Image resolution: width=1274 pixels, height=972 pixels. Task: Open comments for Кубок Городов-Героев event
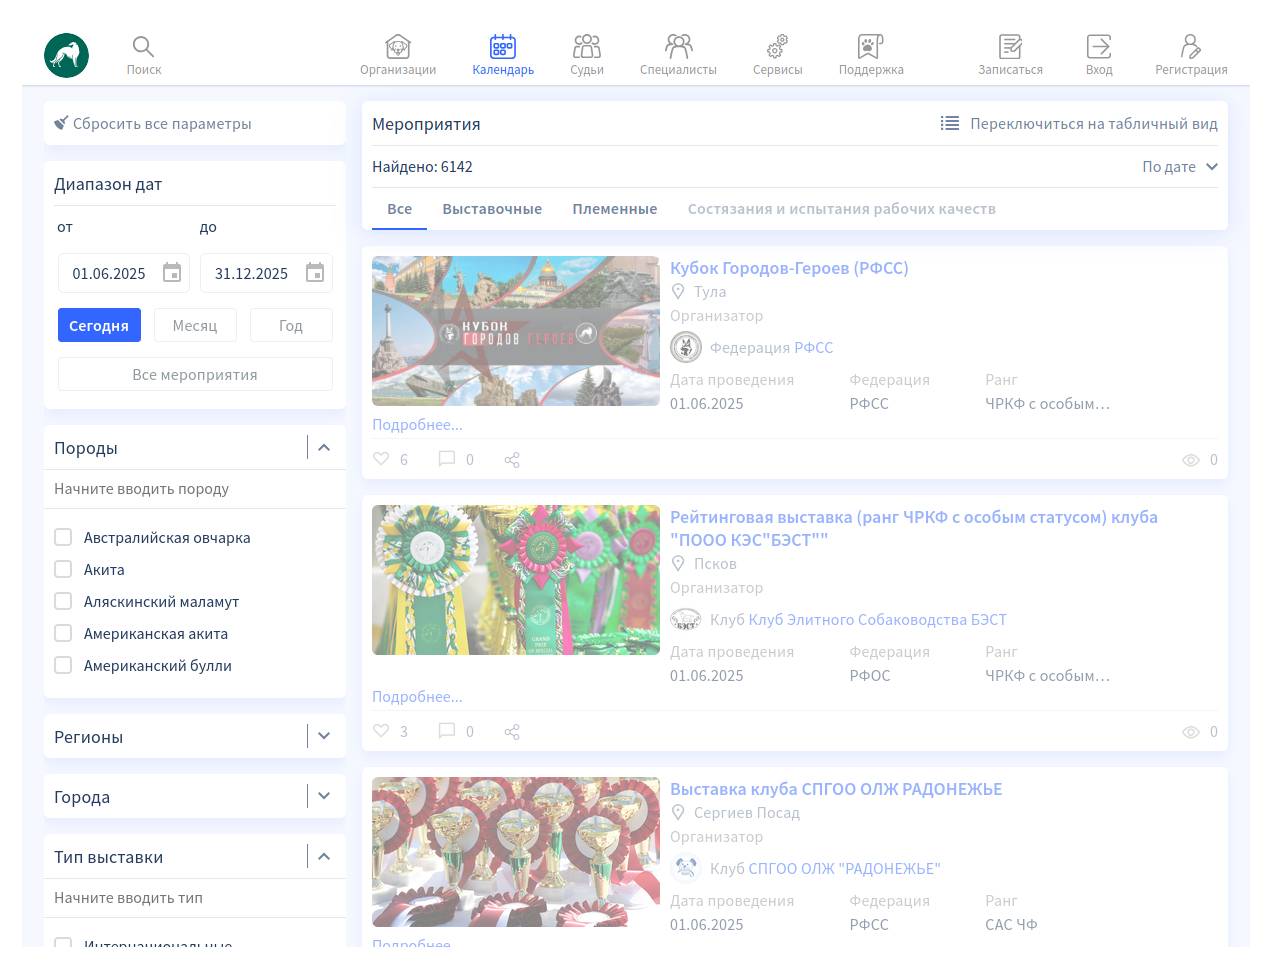tap(447, 459)
